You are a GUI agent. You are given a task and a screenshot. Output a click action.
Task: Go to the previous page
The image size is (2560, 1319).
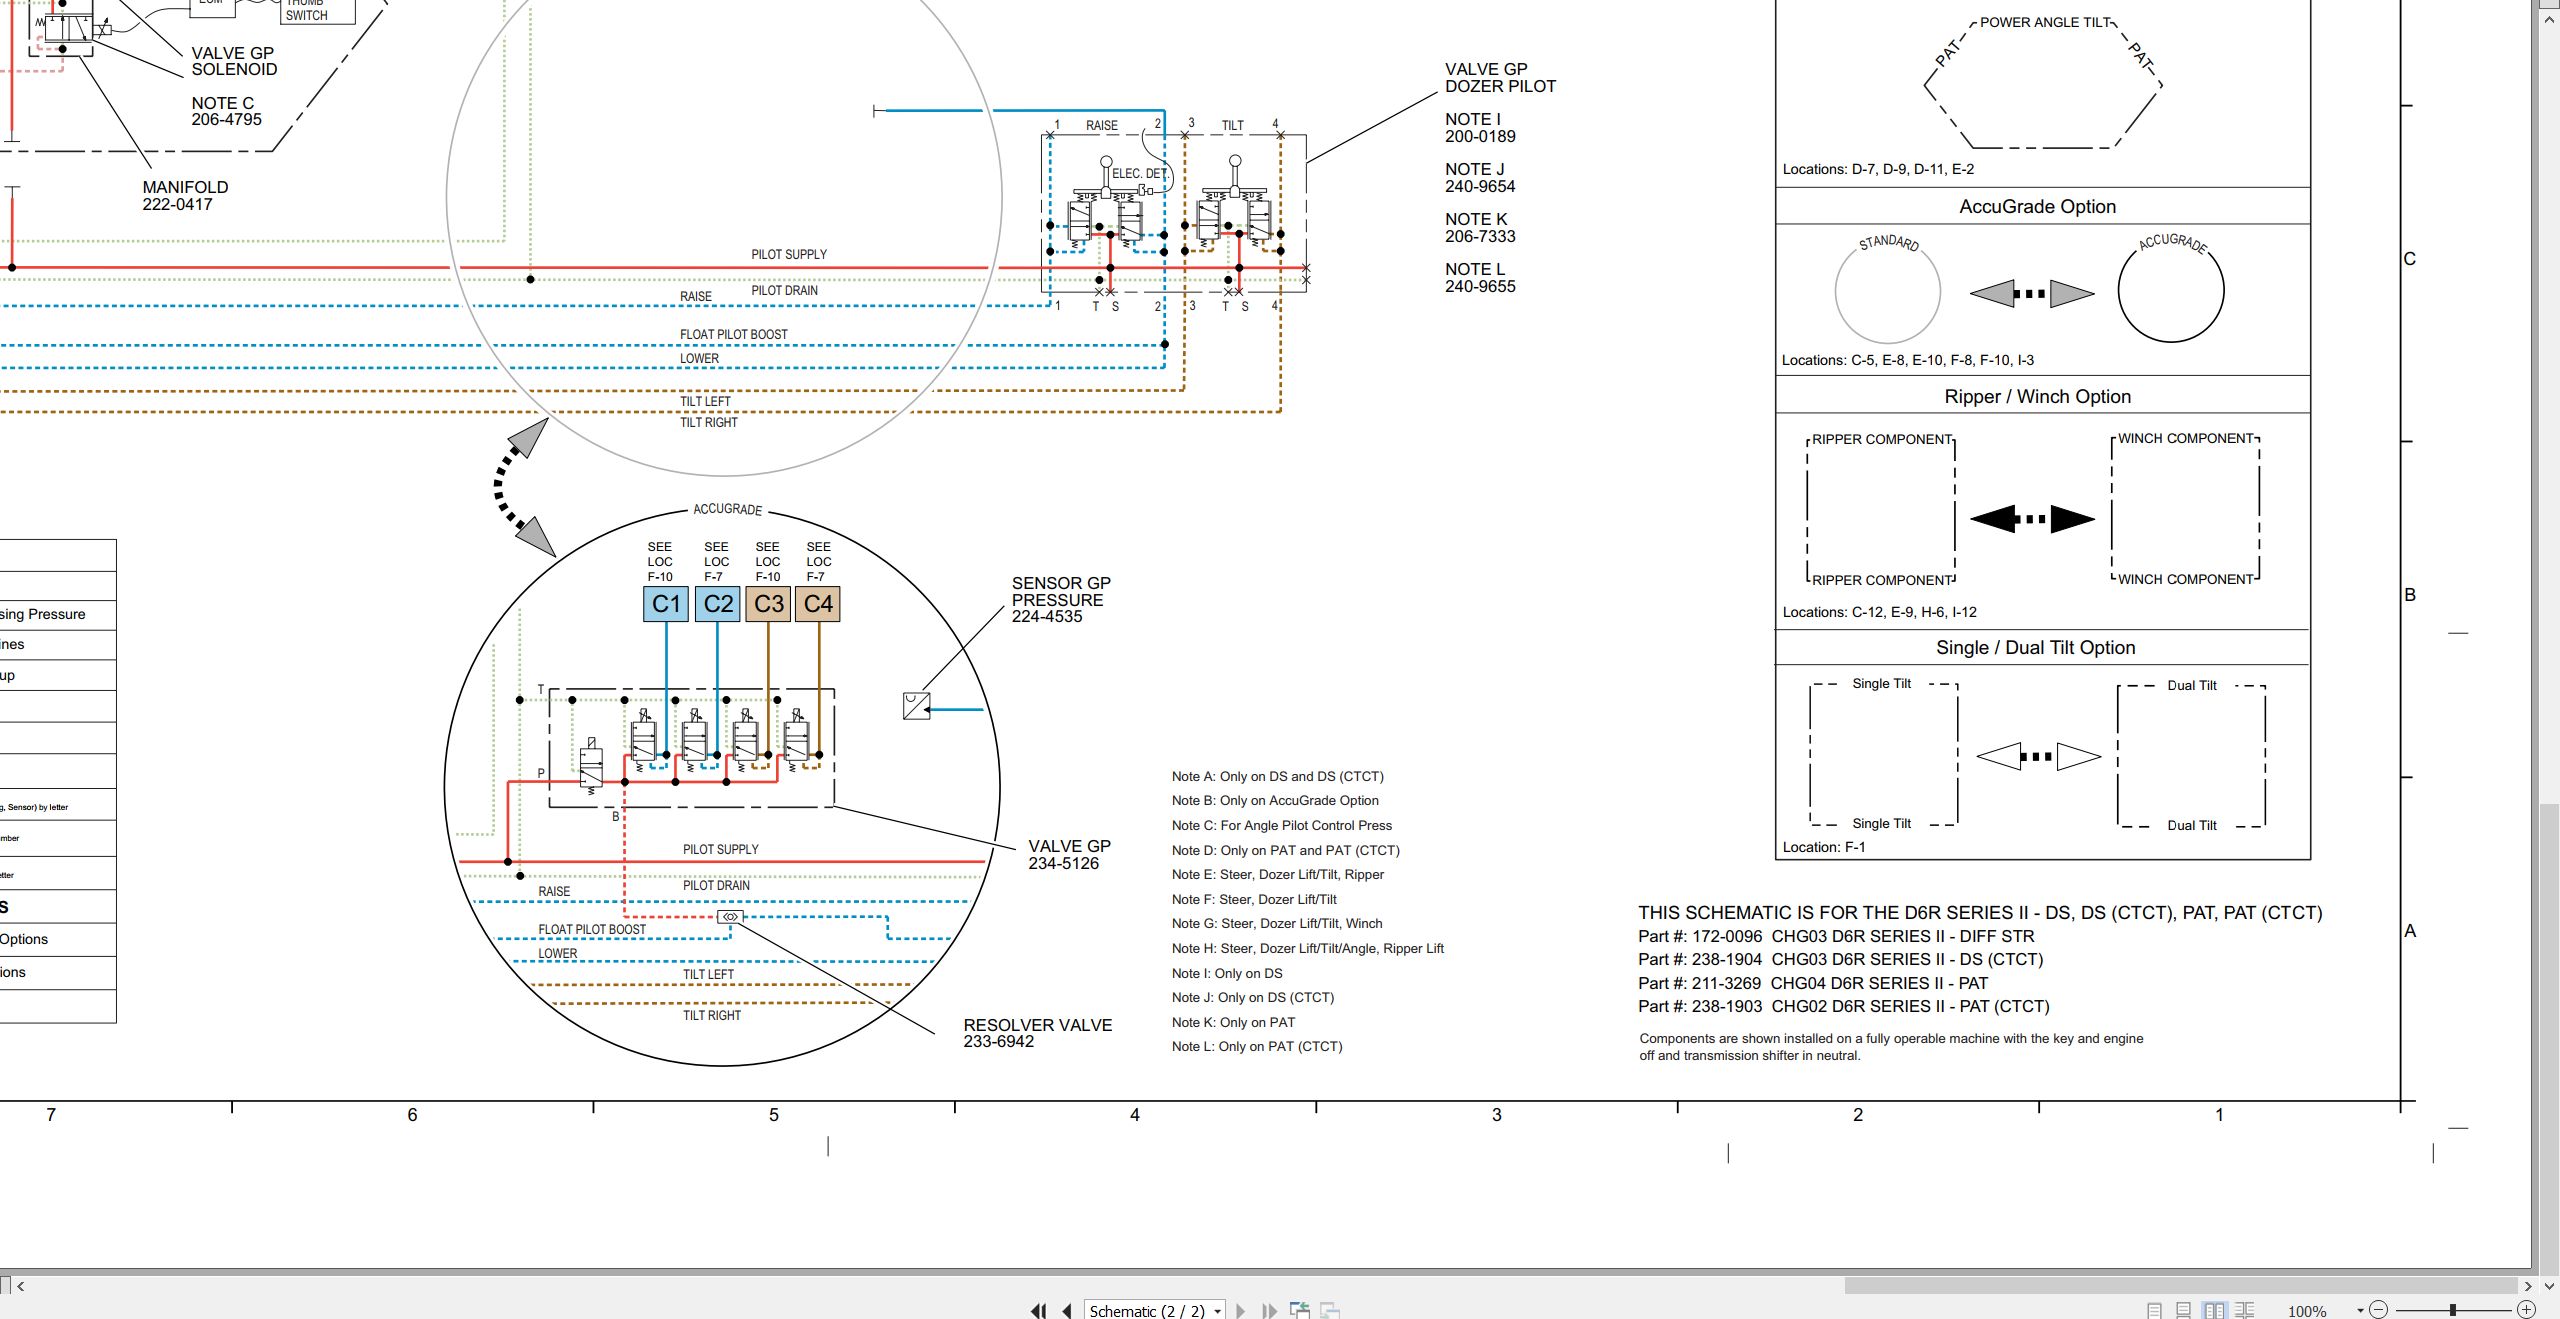pyautogui.click(x=1067, y=1310)
